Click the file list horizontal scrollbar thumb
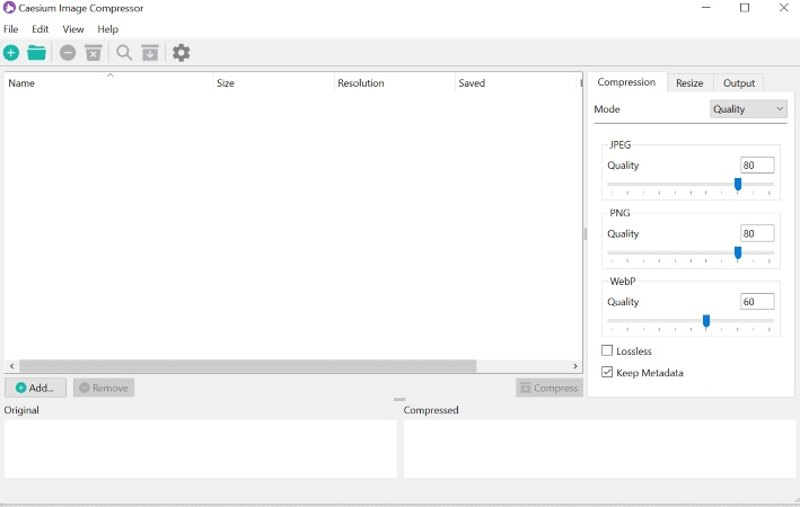800x507 pixels. point(248,366)
